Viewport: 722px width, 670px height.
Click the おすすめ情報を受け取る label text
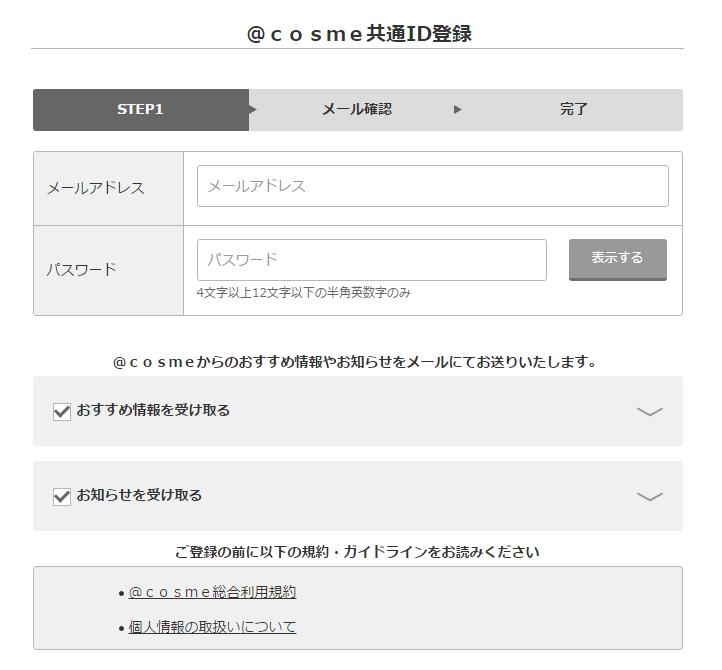coord(153,410)
